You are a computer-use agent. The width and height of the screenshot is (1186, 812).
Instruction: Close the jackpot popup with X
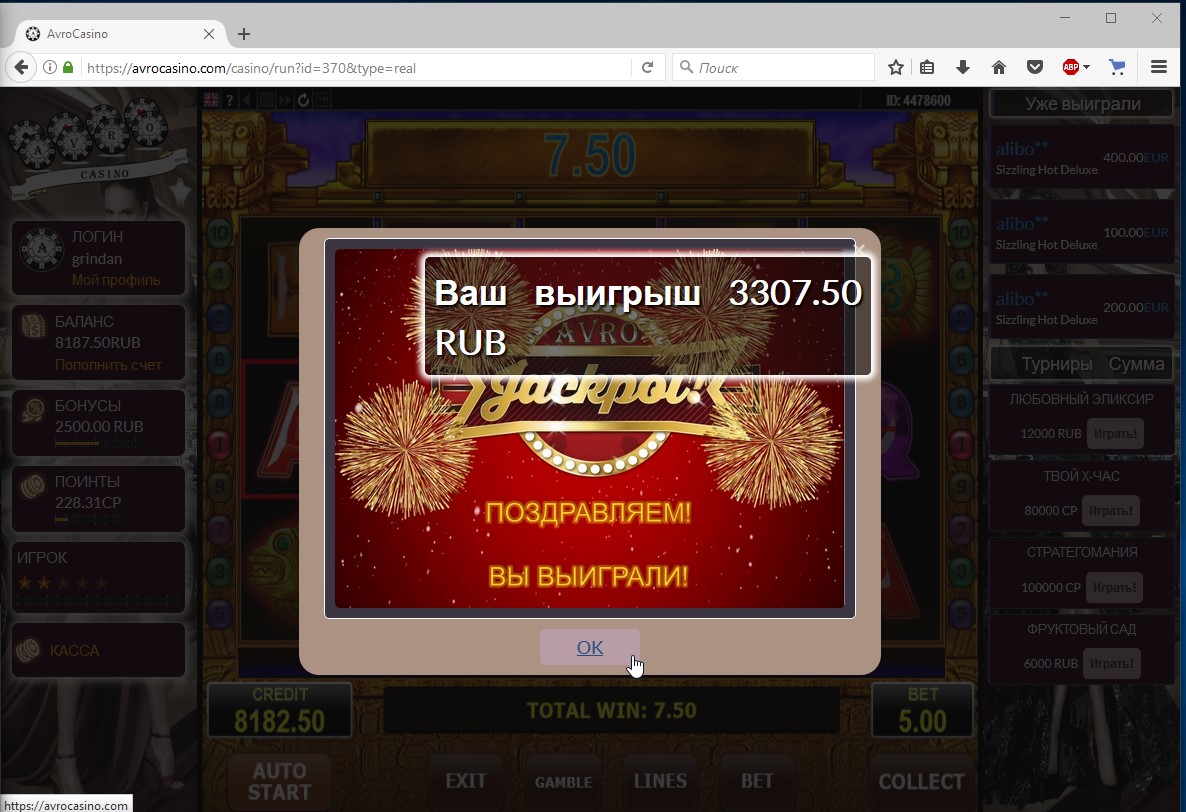pos(858,248)
